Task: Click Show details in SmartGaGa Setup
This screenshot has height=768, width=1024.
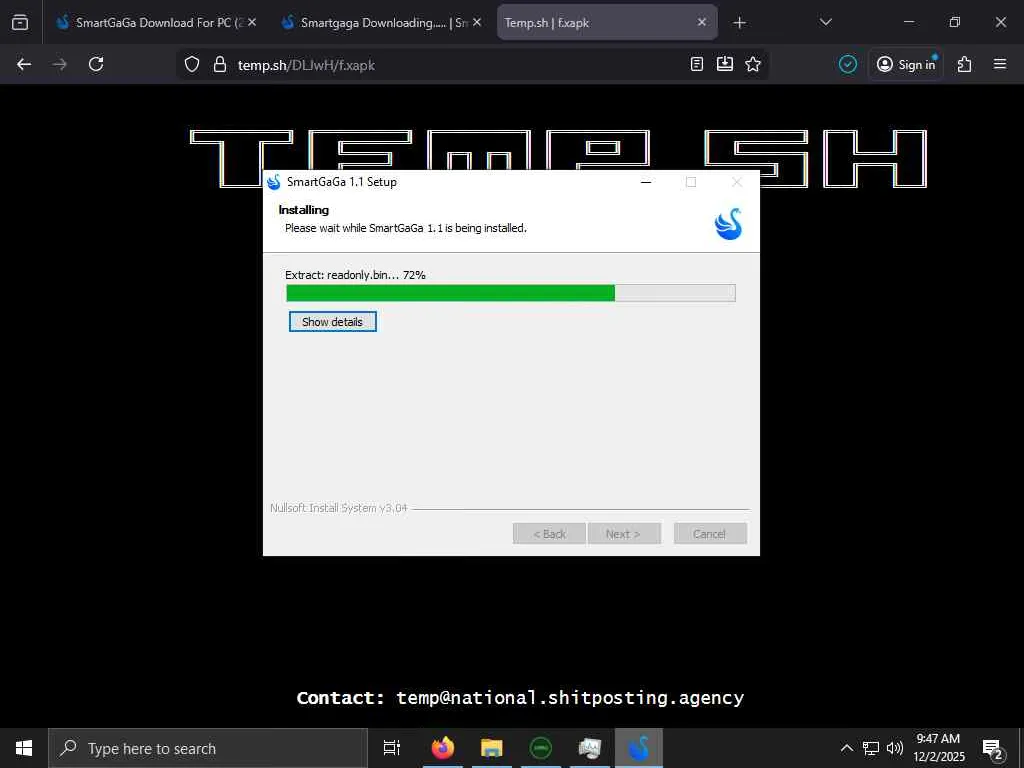Action: [332, 322]
